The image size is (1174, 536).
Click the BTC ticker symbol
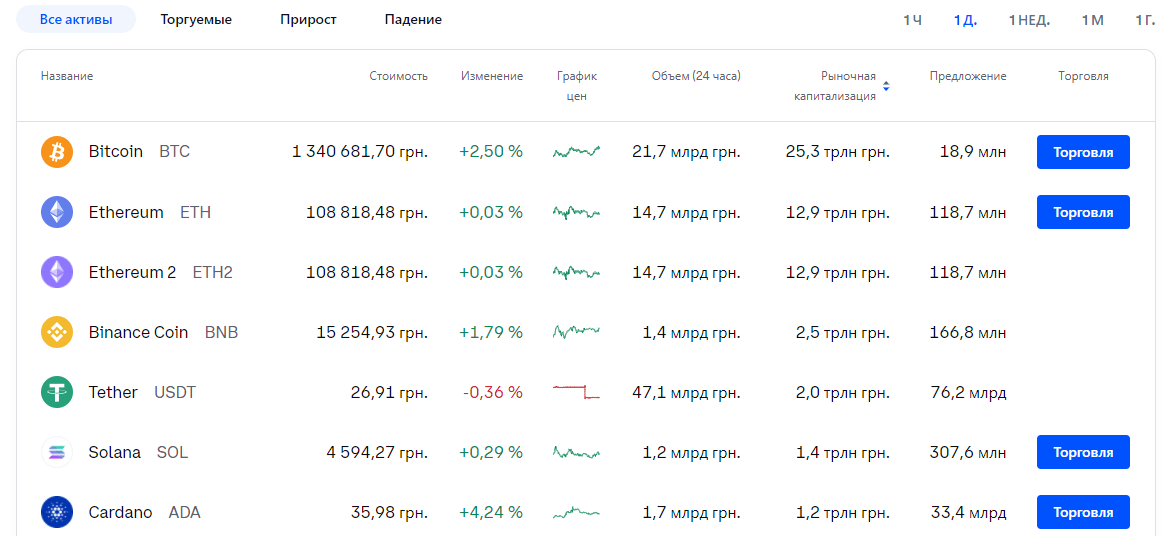pyautogui.click(x=174, y=152)
